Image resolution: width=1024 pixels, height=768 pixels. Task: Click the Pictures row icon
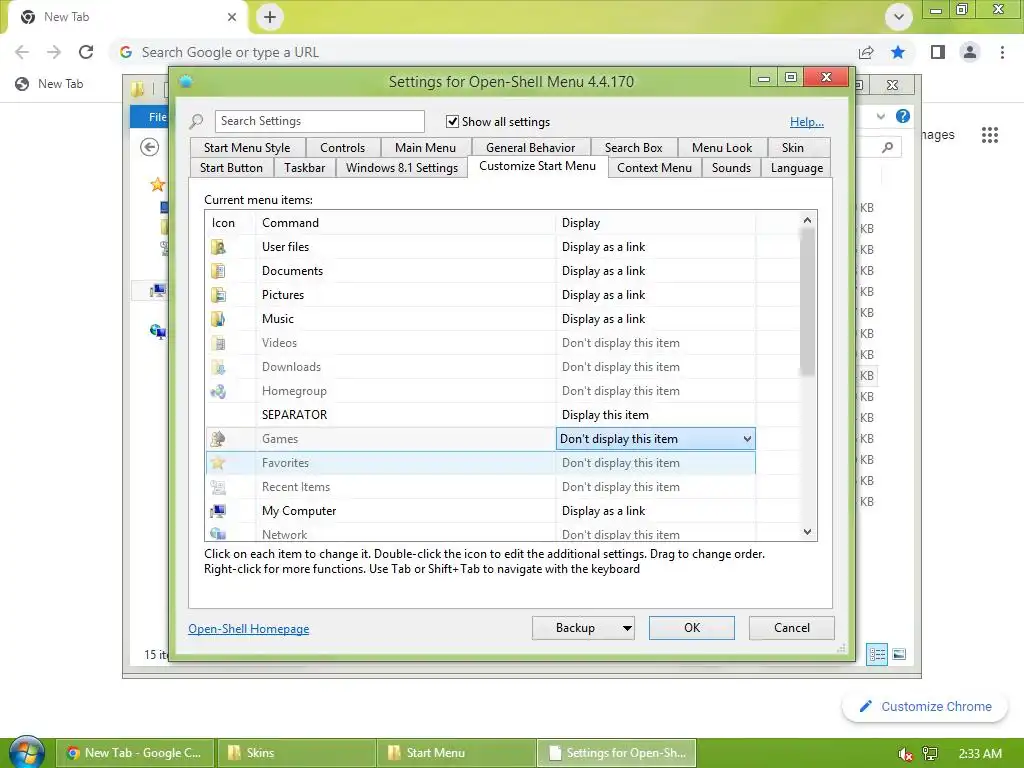tap(218, 295)
